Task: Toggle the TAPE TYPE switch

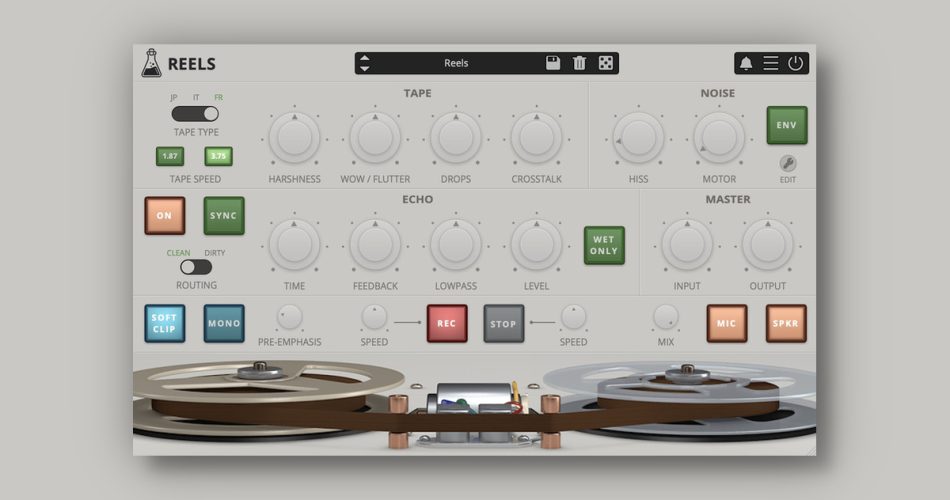Action: pyautogui.click(x=195, y=114)
